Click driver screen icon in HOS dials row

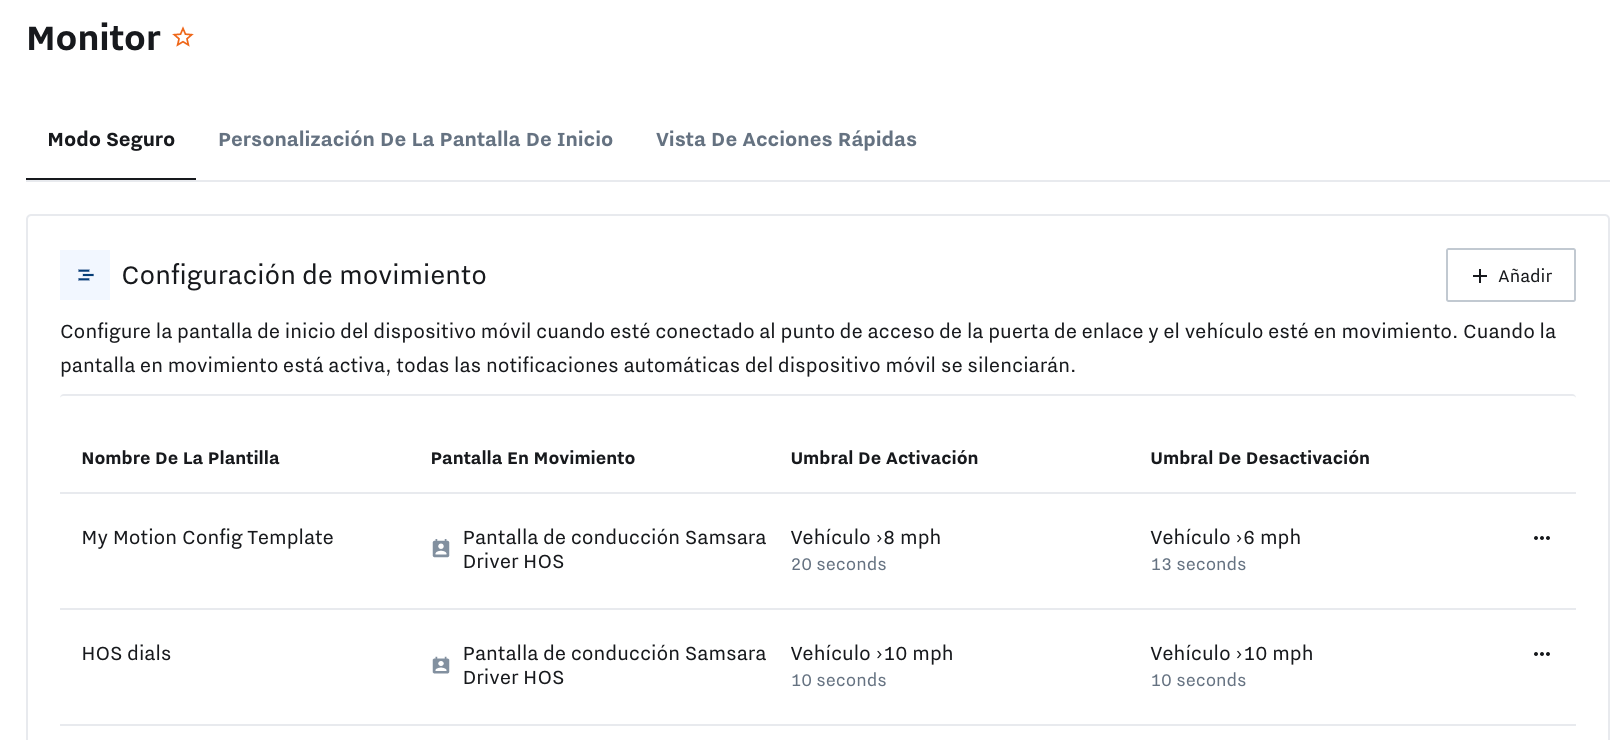[441, 665]
